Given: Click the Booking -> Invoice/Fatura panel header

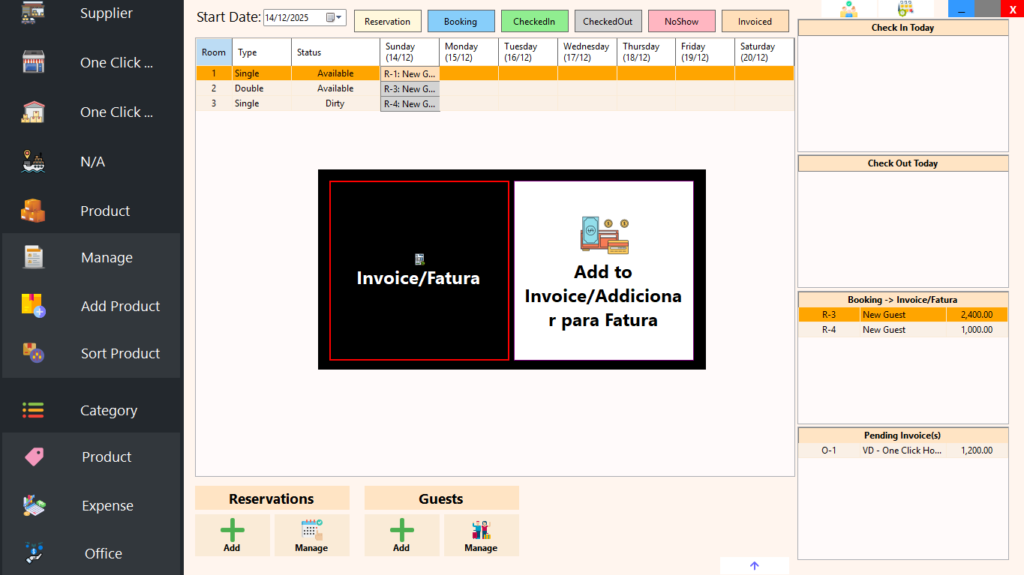Looking at the screenshot, I should click(903, 299).
